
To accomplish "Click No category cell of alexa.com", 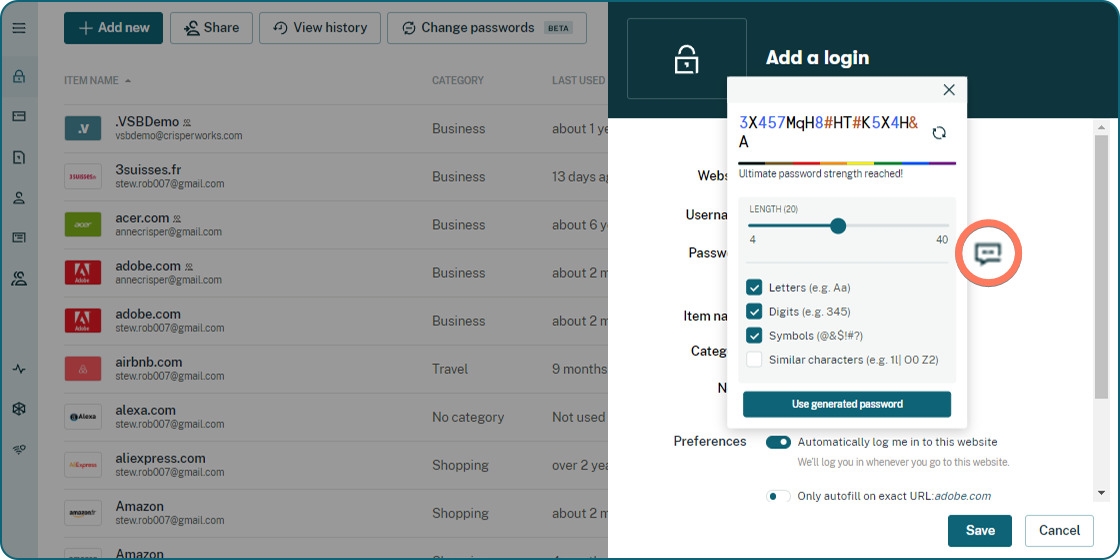I will click(468, 417).
